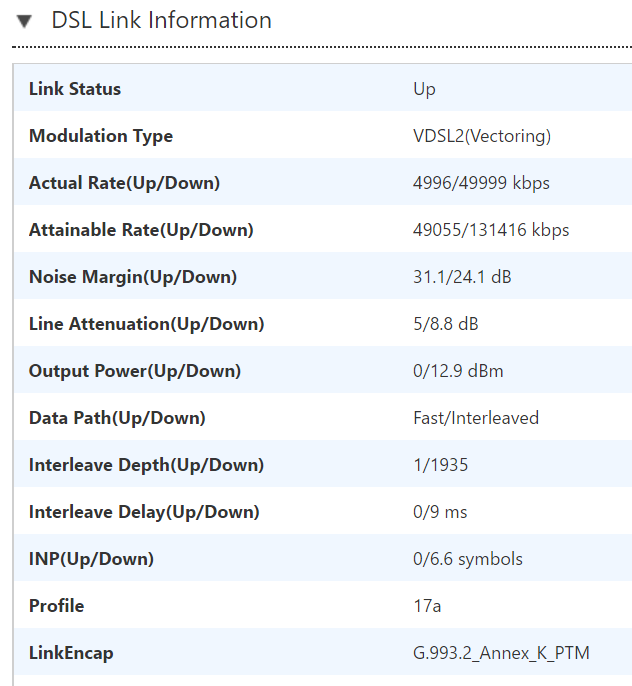The height and width of the screenshot is (686, 632).
Task: Select the 49055/131416 kbps value
Action: tap(491, 230)
